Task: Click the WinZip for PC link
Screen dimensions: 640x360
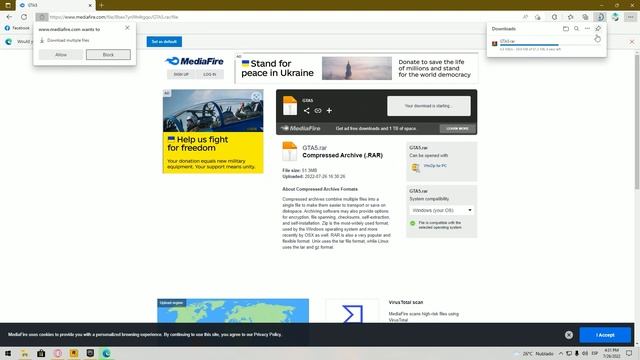Action: [x=435, y=166]
